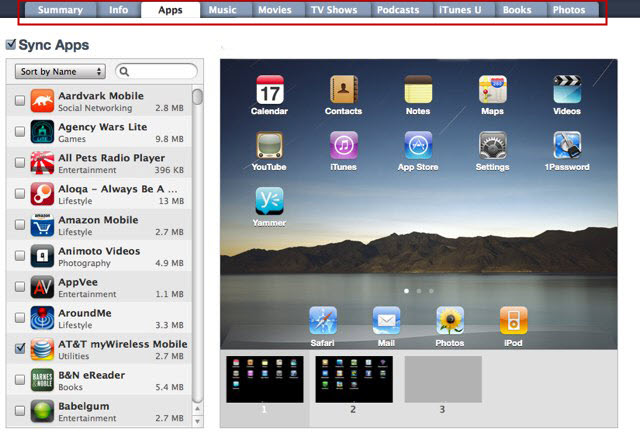Select the Settings gear icon
This screenshot has height=433, width=640.
point(493,145)
